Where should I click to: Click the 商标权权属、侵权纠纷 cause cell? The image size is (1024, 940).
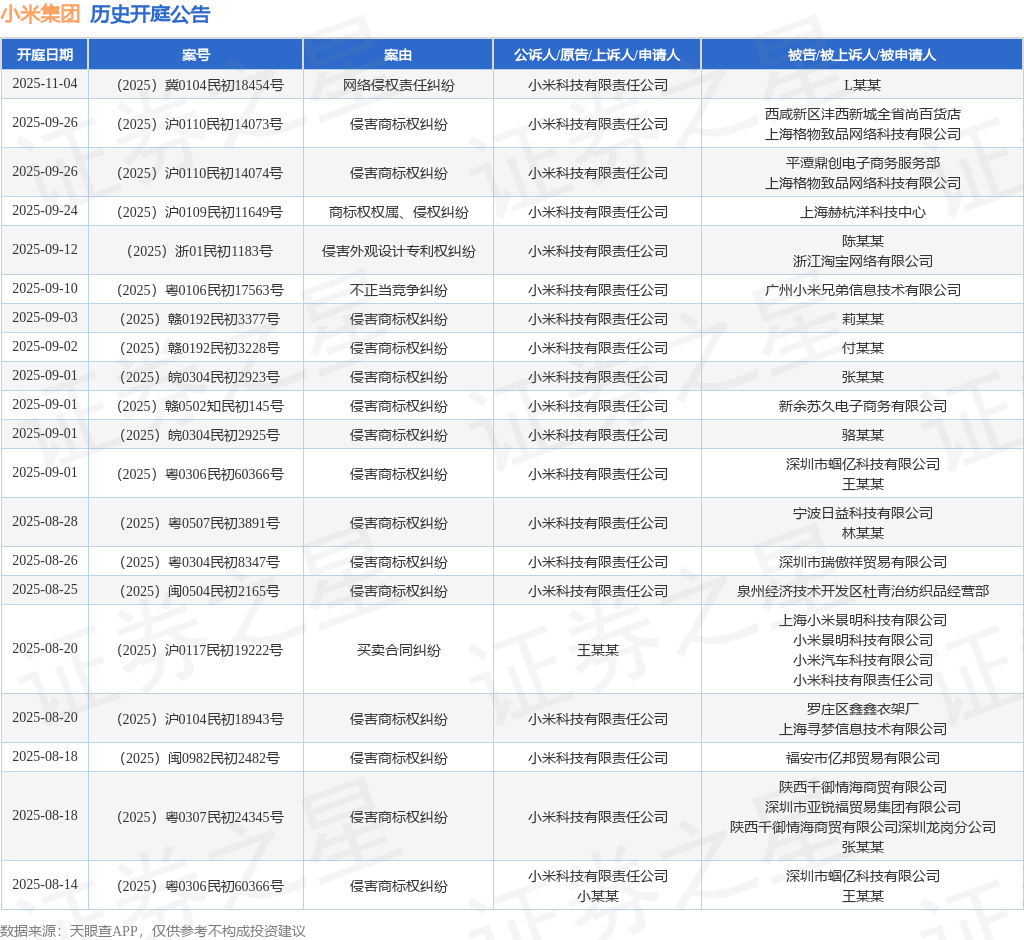click(x=398, y=212)
